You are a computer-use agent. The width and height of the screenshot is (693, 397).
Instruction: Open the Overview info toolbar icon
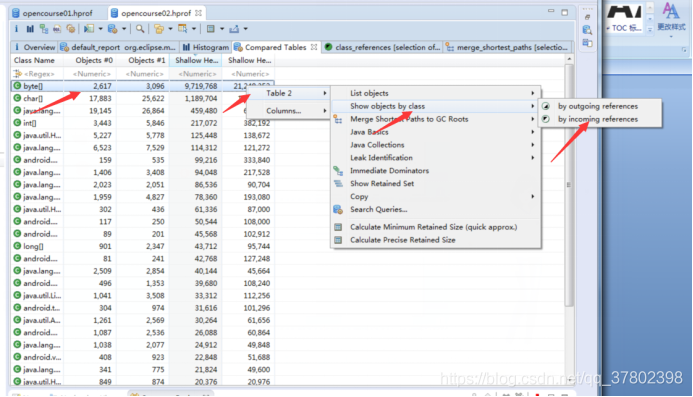pyautogui.click(x=16, y=29)
